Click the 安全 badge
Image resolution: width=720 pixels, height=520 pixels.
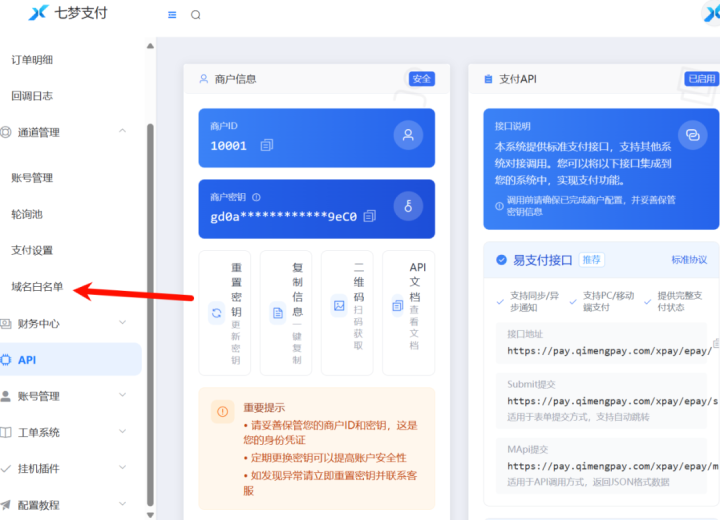(422, 79)
